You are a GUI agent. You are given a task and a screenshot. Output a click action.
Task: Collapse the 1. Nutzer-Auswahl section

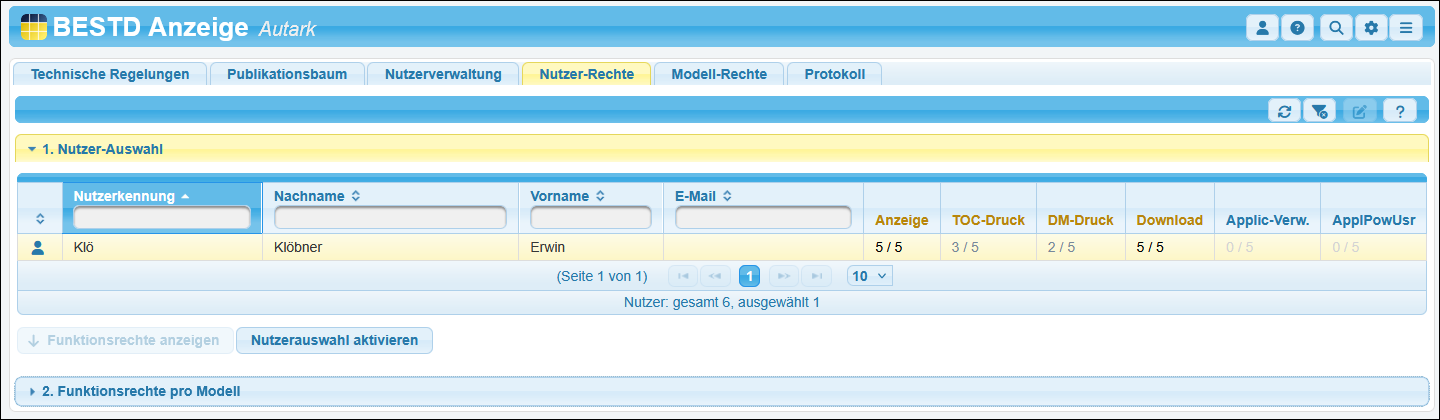click(x=32, y=149)
